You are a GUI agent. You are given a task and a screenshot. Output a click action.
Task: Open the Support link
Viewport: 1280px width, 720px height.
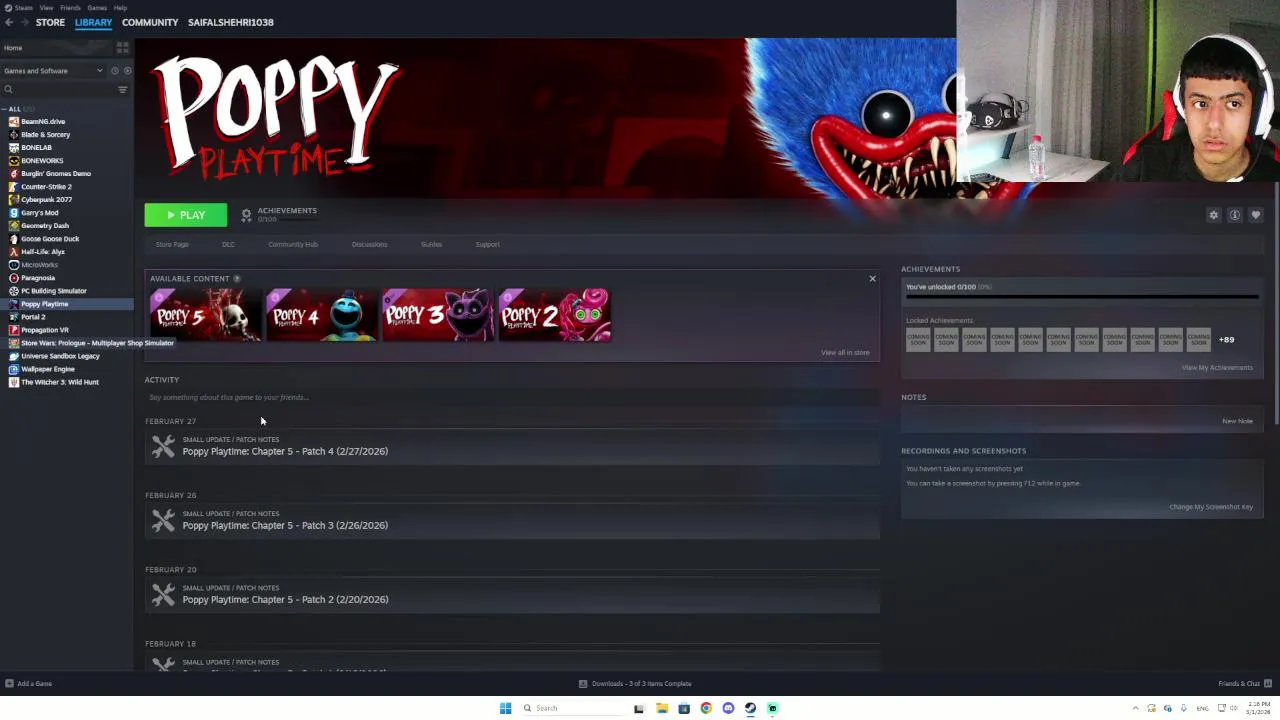pyautogui.click(x=487, y=244)
